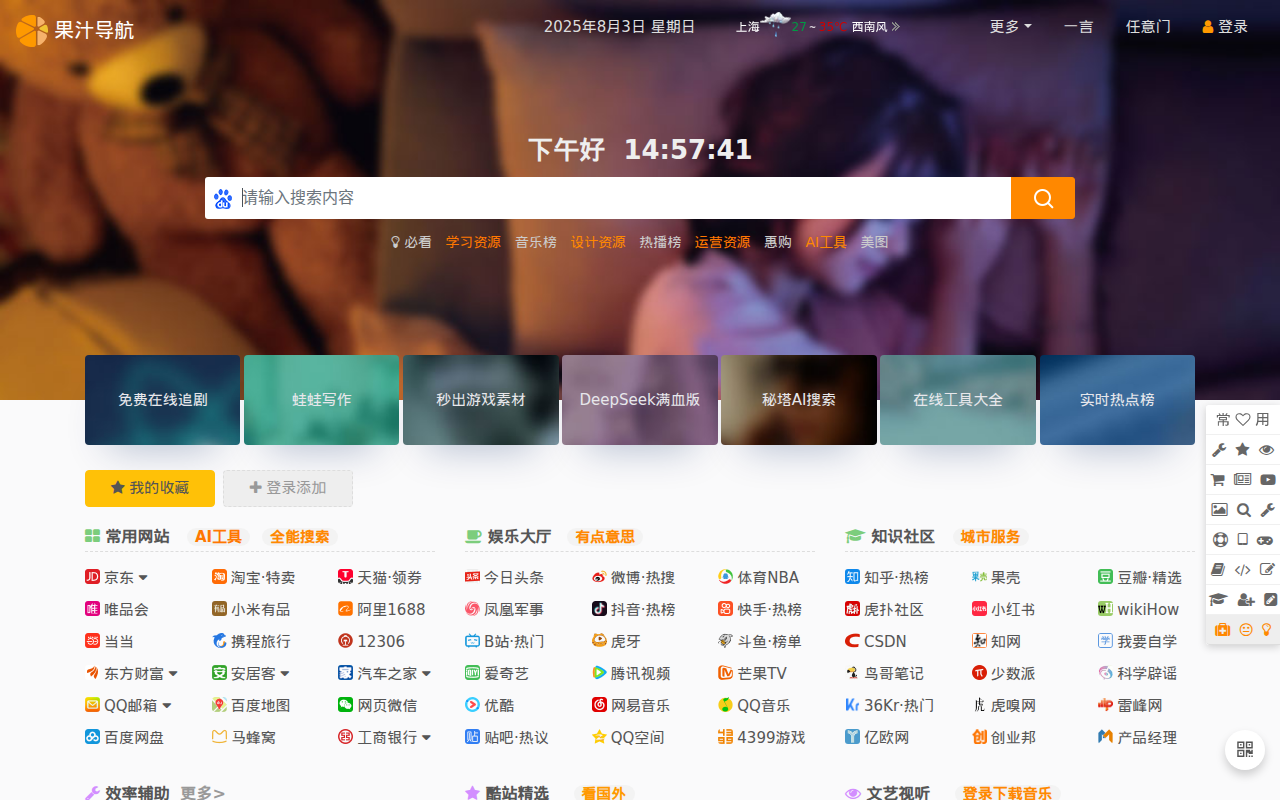The height and width of the screenshot is (800, 1280).
Task: Click the 我的收藏 yellow button
Action: (x=150, y=488)
